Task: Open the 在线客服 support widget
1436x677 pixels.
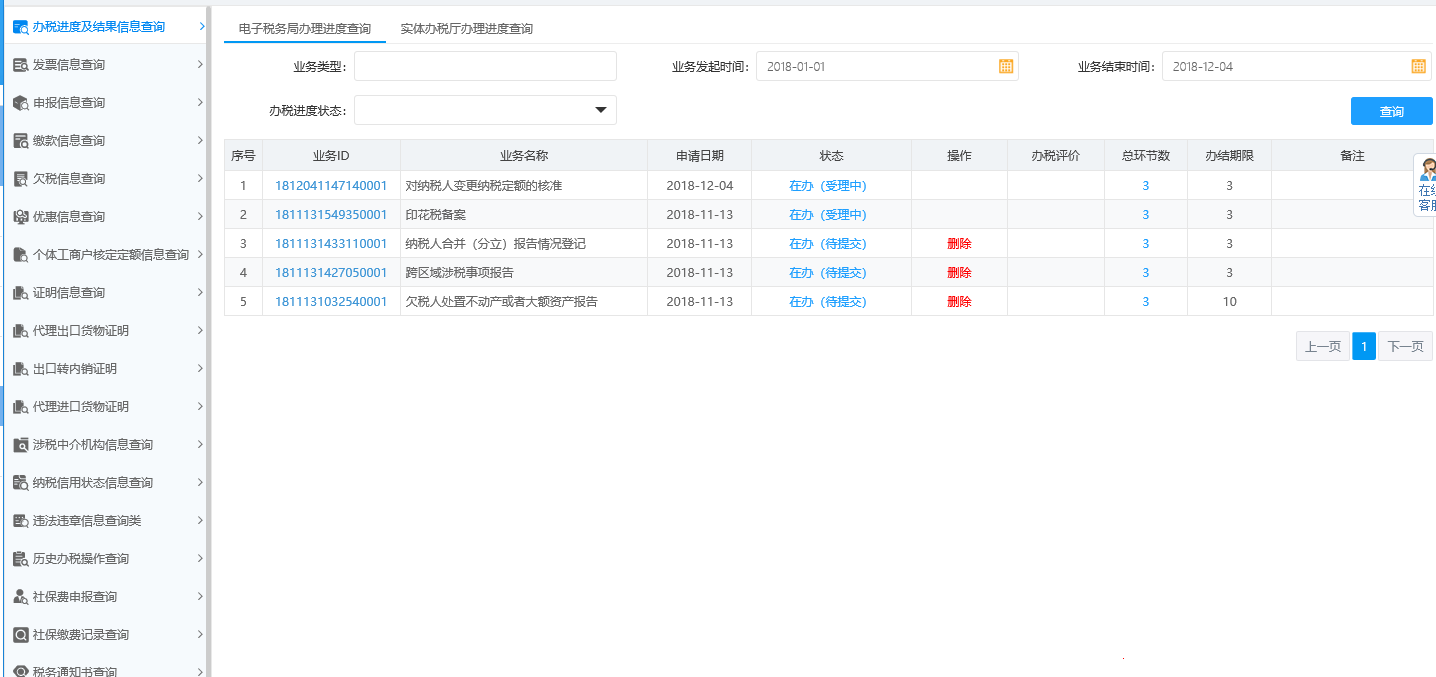Action: tap(1426, 185)
